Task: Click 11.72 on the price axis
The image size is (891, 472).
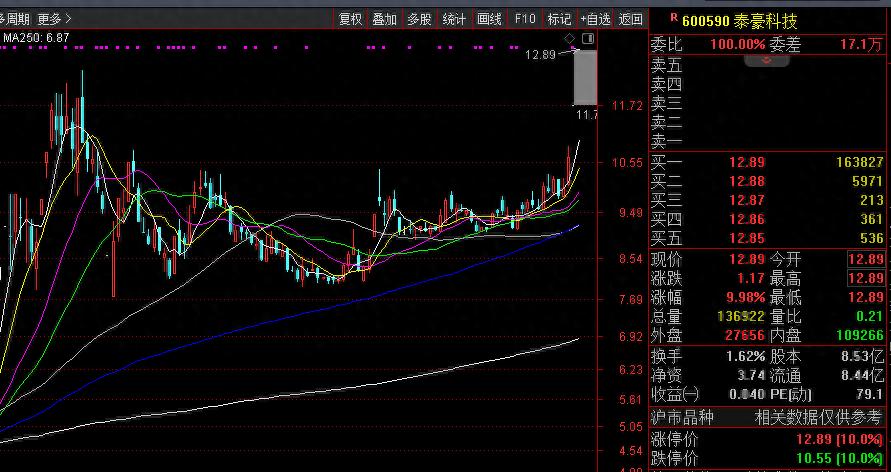Action: pos(627,106)
